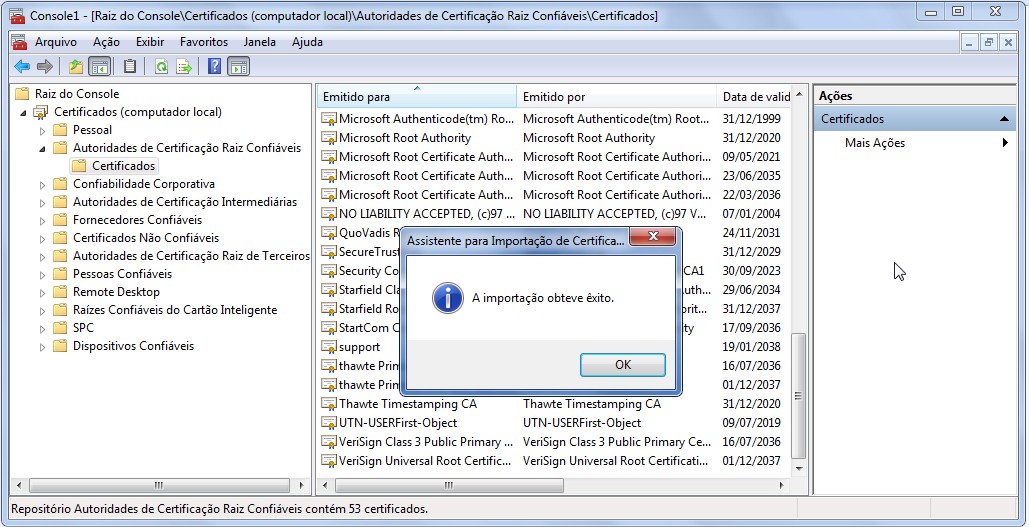Image resolution: width=1029 pixels, height=527 pixels.
Task: Expand the Fornecedores Confiáveis tree node
Action: [x=42, y=220]
